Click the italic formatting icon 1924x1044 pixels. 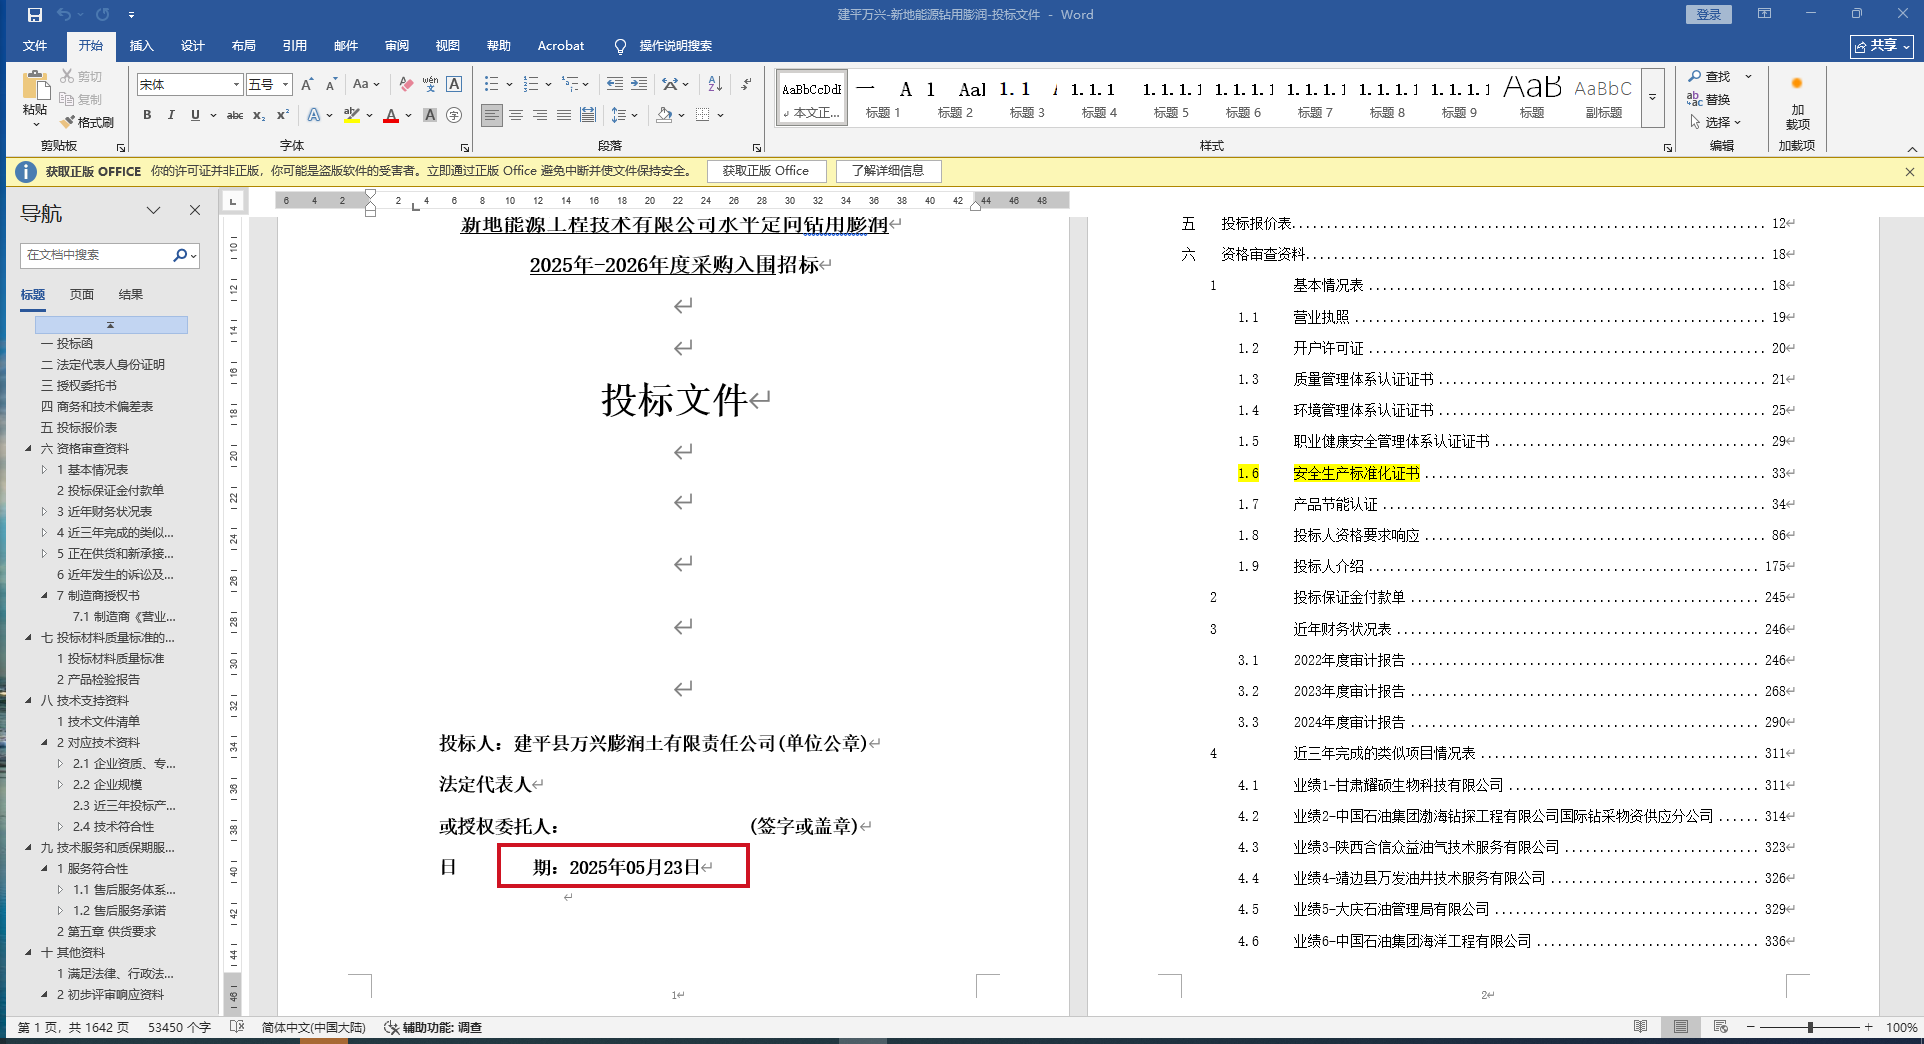click(171, 115)
